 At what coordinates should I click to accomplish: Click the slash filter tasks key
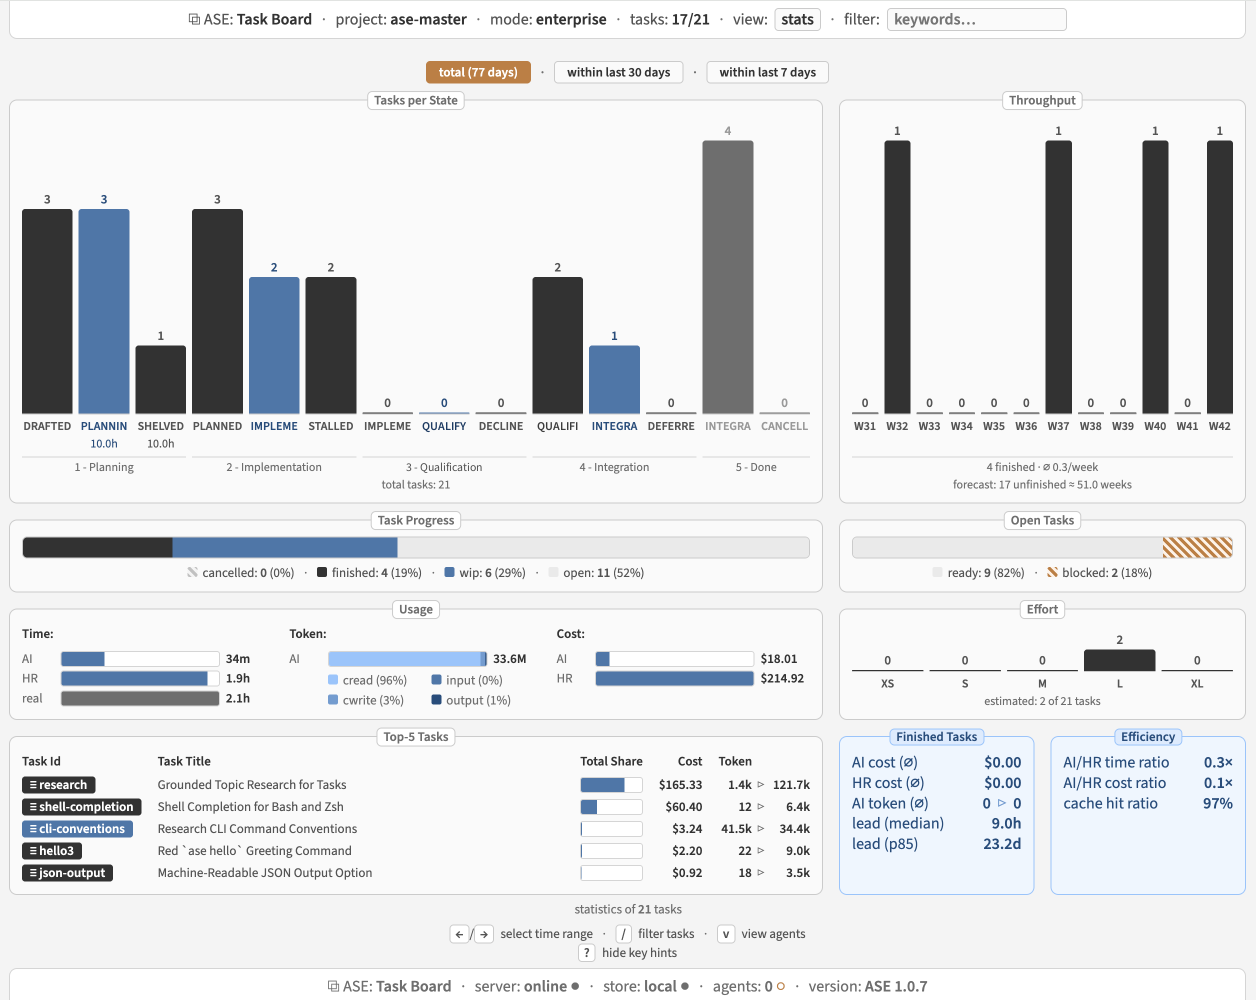[x=623, y=934]
